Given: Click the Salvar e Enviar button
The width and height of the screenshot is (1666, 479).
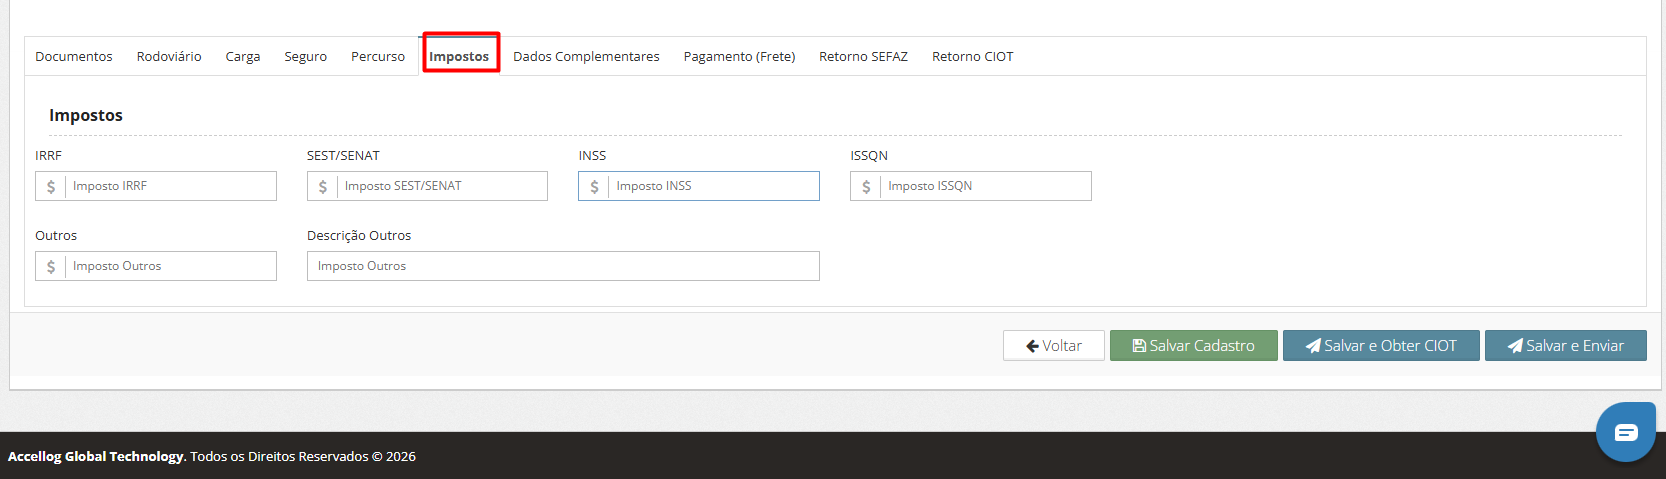Looking at the screenshot, I should point(1566,345).
